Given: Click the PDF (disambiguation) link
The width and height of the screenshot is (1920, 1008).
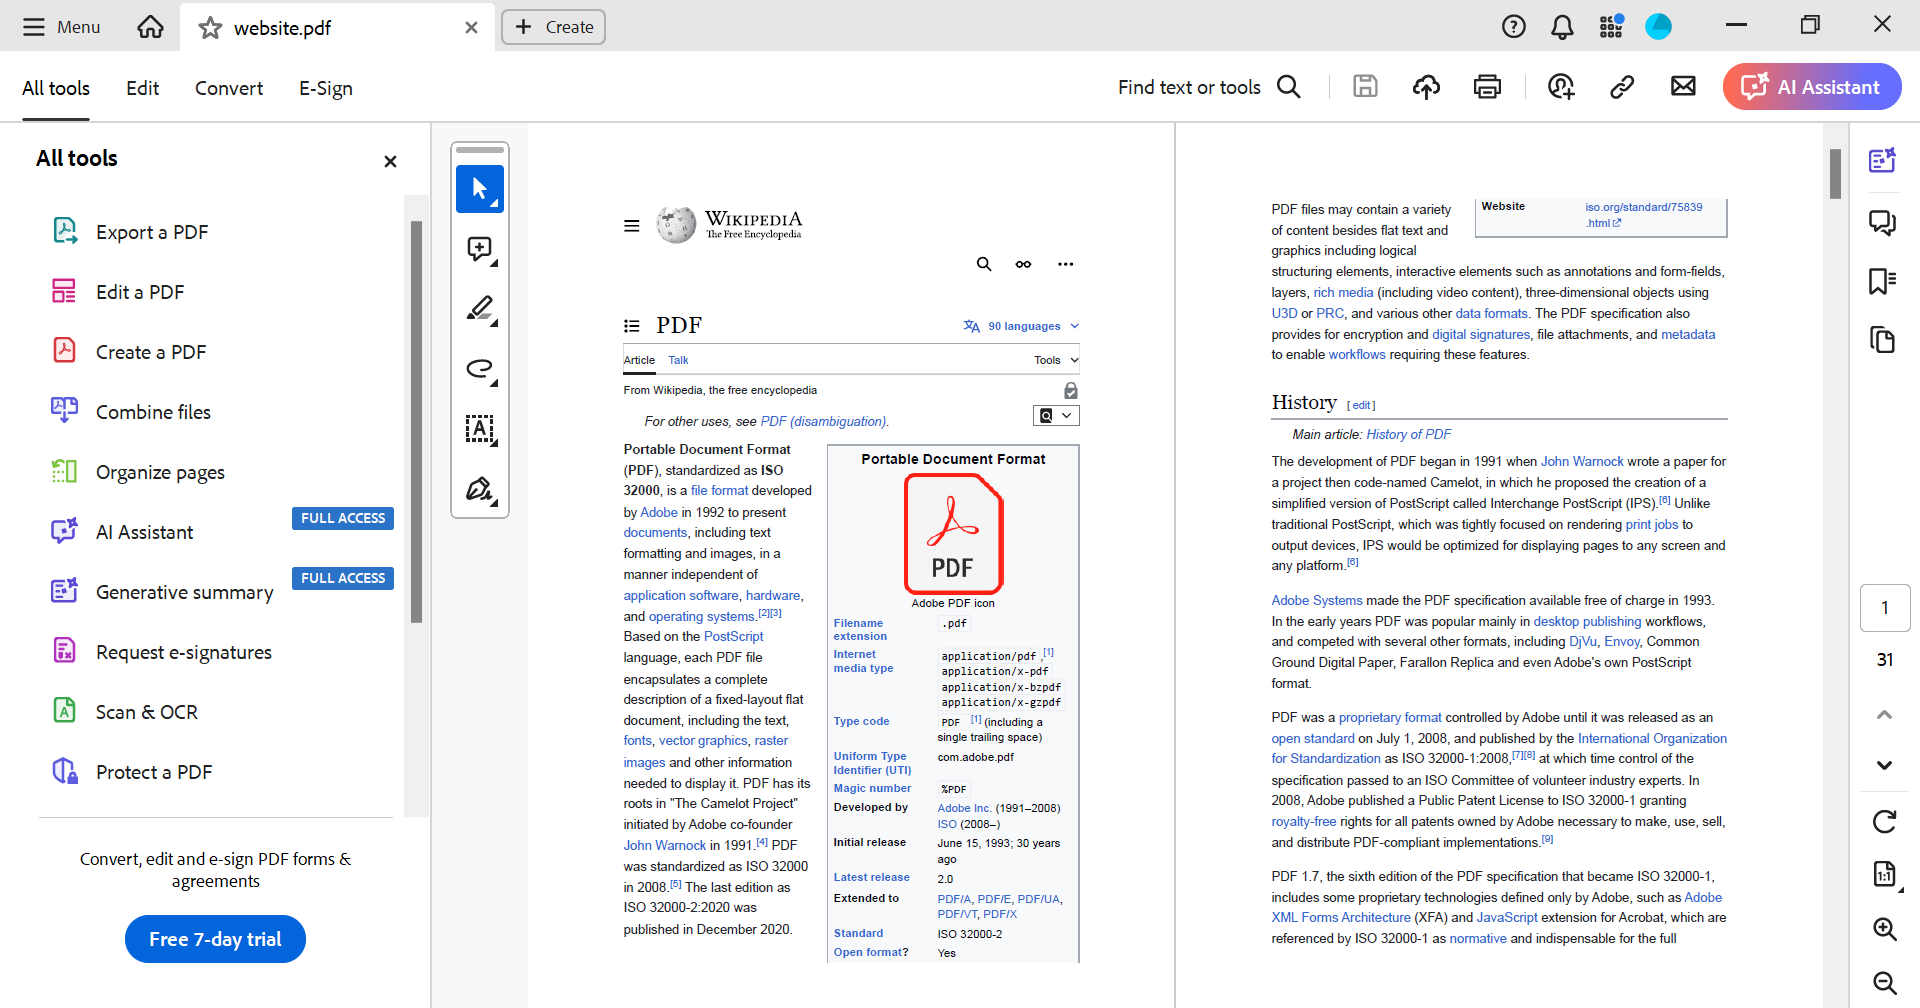Looking at the screenshot, I should 824,421.
